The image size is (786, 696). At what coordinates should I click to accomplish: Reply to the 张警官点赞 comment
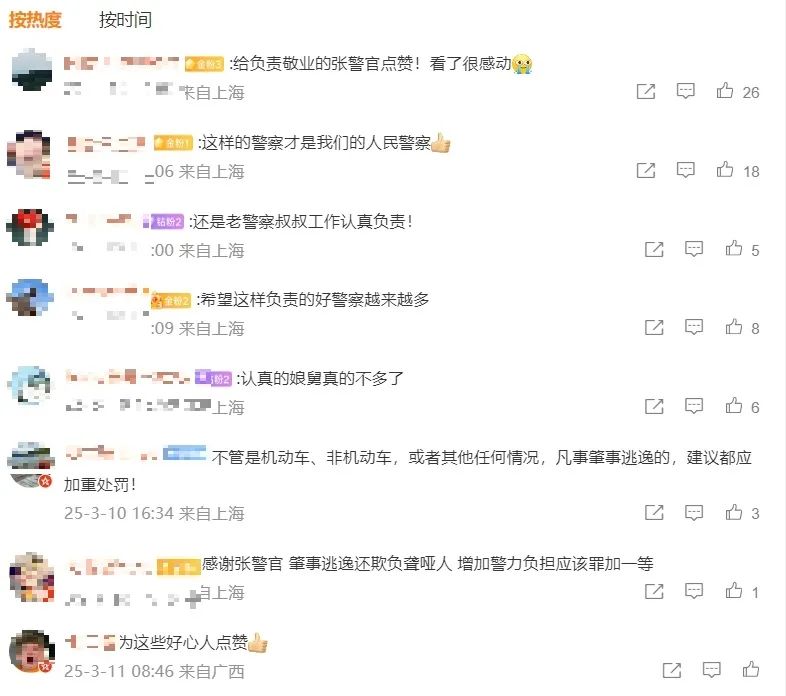click(685, 91)
